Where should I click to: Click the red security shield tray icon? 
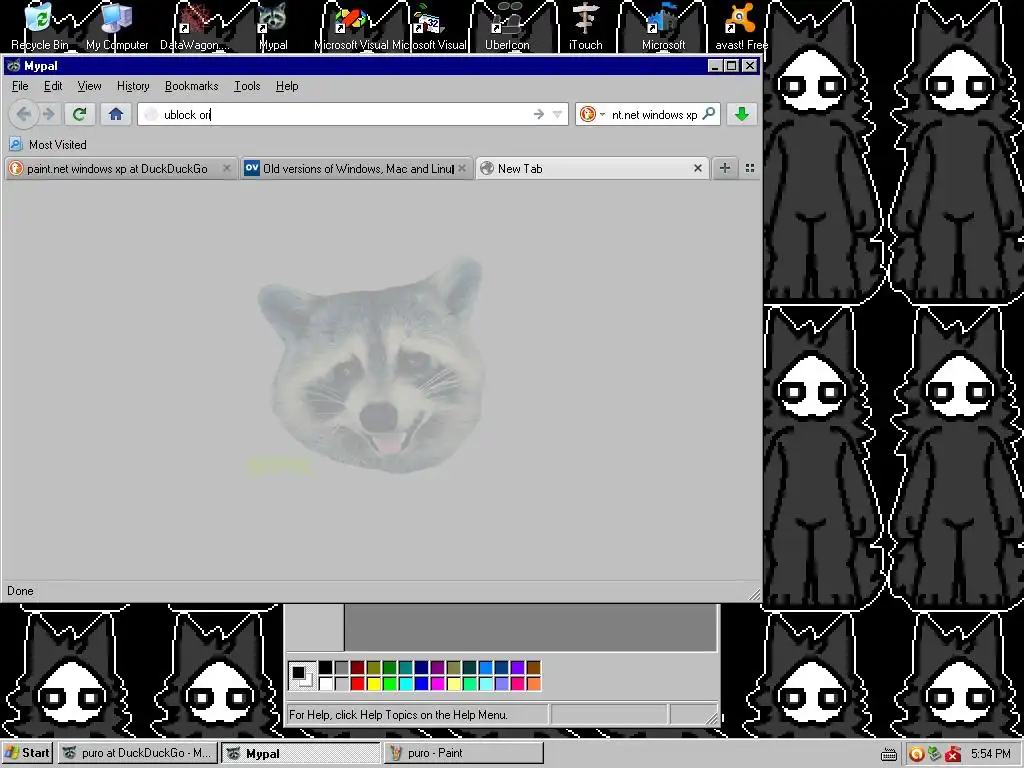(953, 754)
